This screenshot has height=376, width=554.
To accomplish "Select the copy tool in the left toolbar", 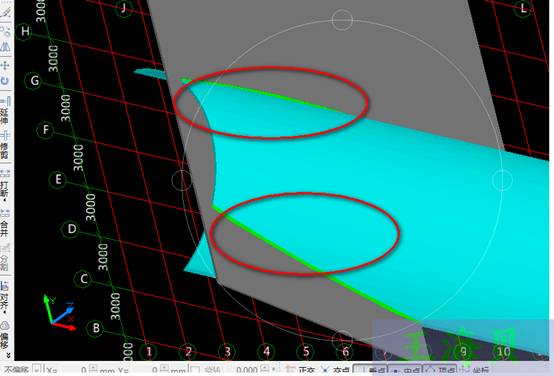I will (5, 31).
